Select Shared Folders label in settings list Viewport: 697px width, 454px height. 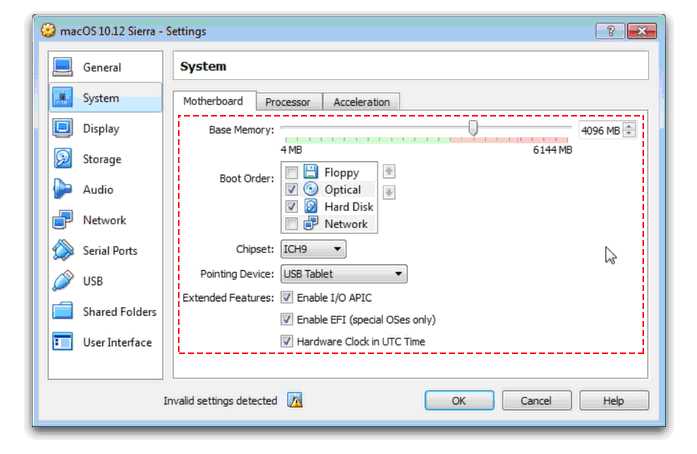[120, 312]
